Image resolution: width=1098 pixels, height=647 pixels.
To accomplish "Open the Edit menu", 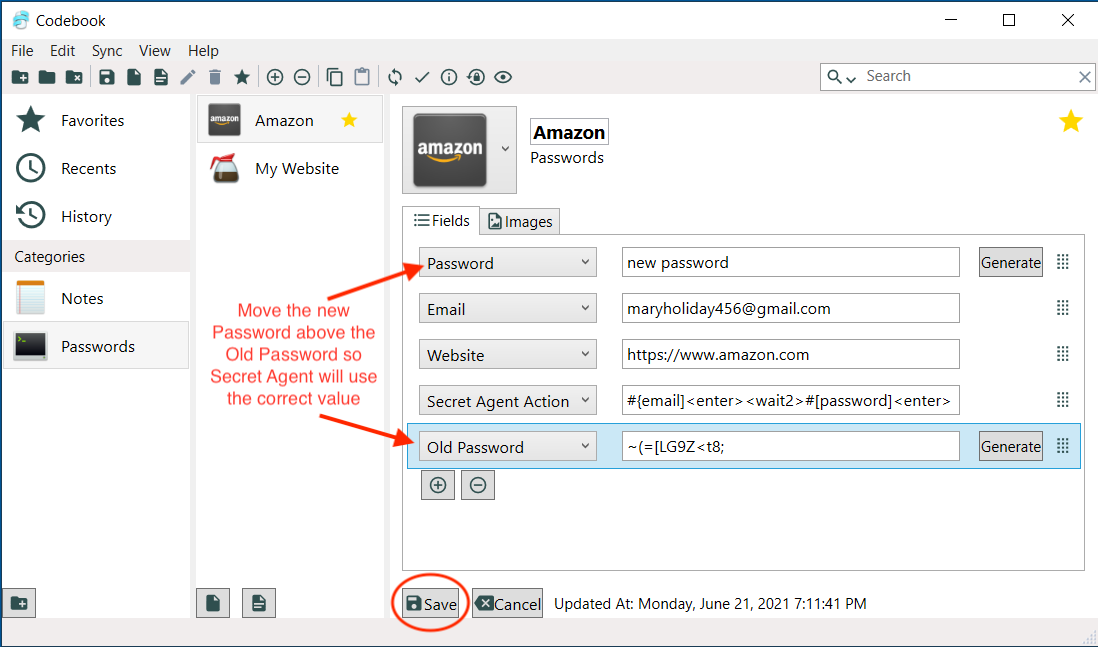I will point(62,50).
